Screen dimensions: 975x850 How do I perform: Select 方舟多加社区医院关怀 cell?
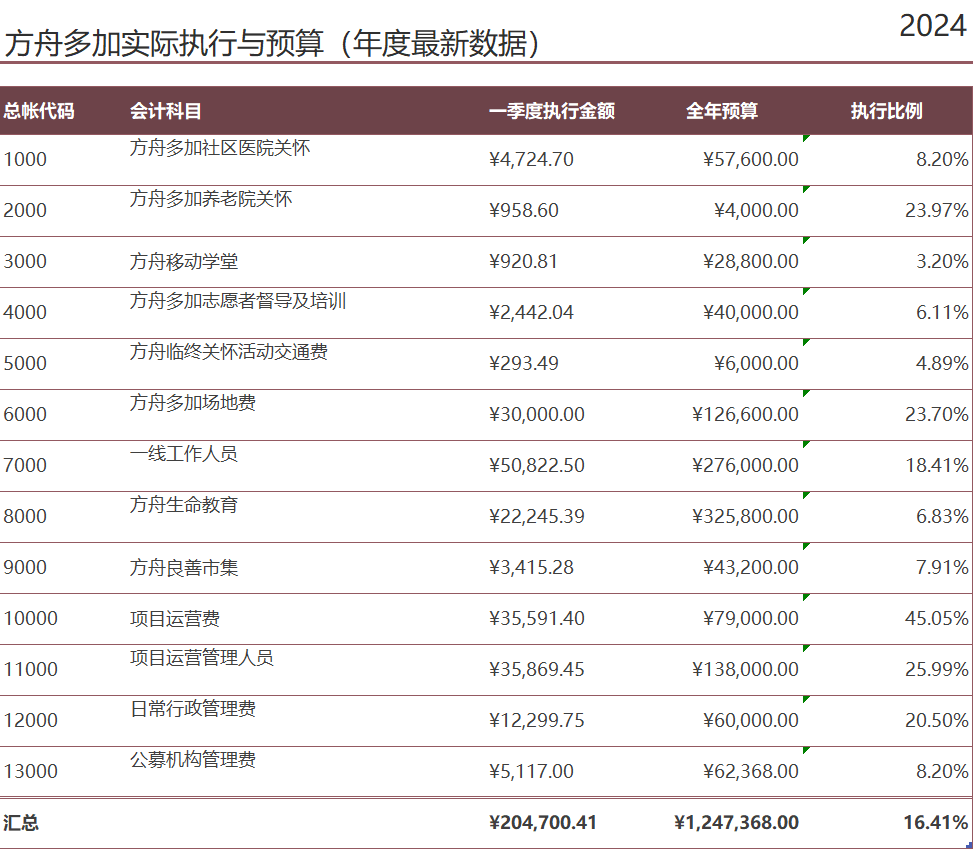click(x=219, y=148)
